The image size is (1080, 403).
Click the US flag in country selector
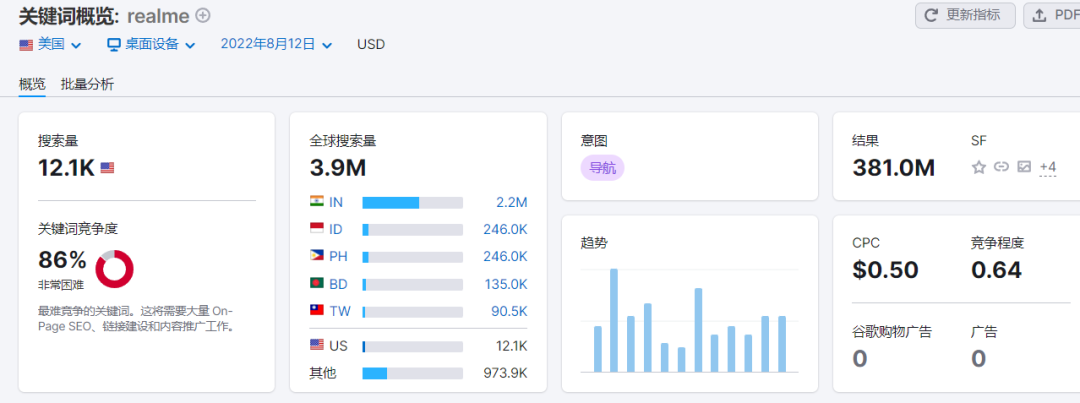26,45
